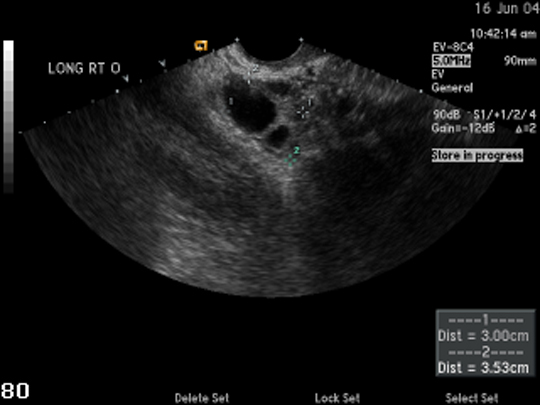Click the lower focal zone arrow marker

125,79
